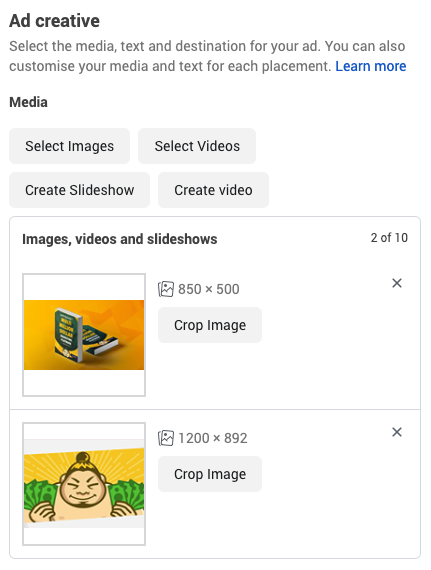
Task: Crop the 1200 × 892 cartoon image
Action: pos(210,474)
